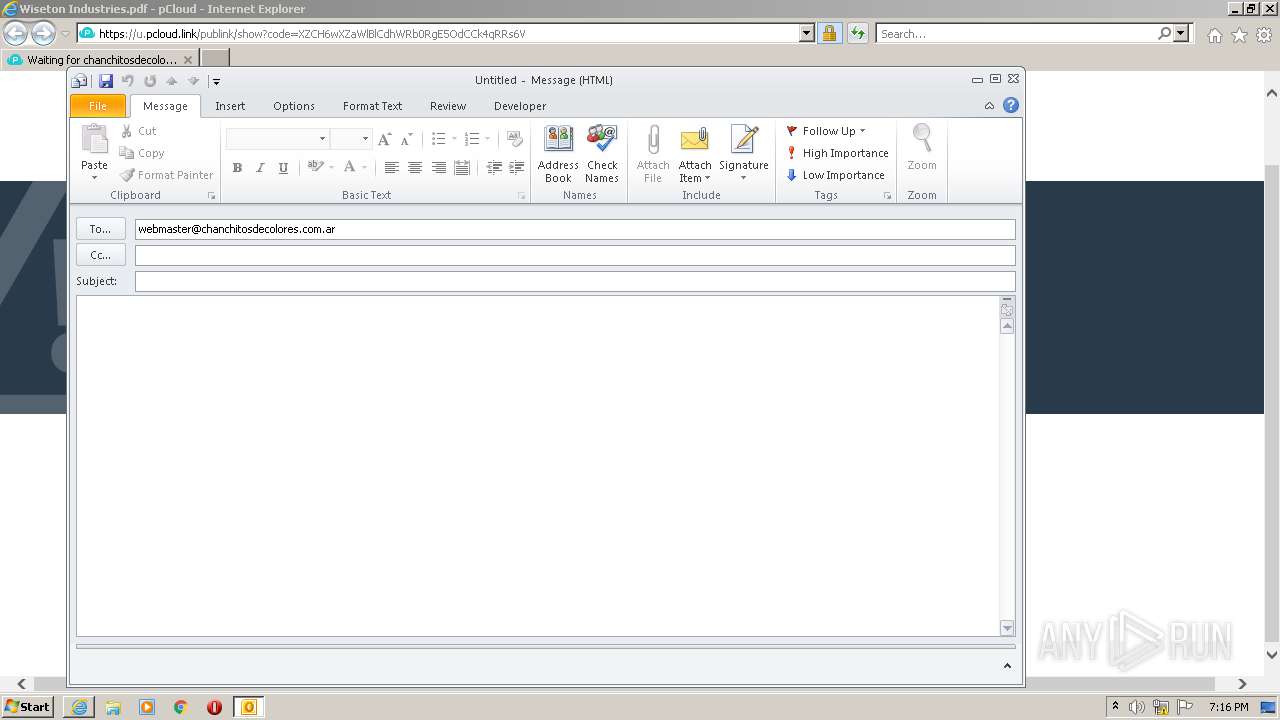The width and height of the screenshot is (1280, 720).
Task: Undo the last action in Outlook
Action: [x=128, y=81]
